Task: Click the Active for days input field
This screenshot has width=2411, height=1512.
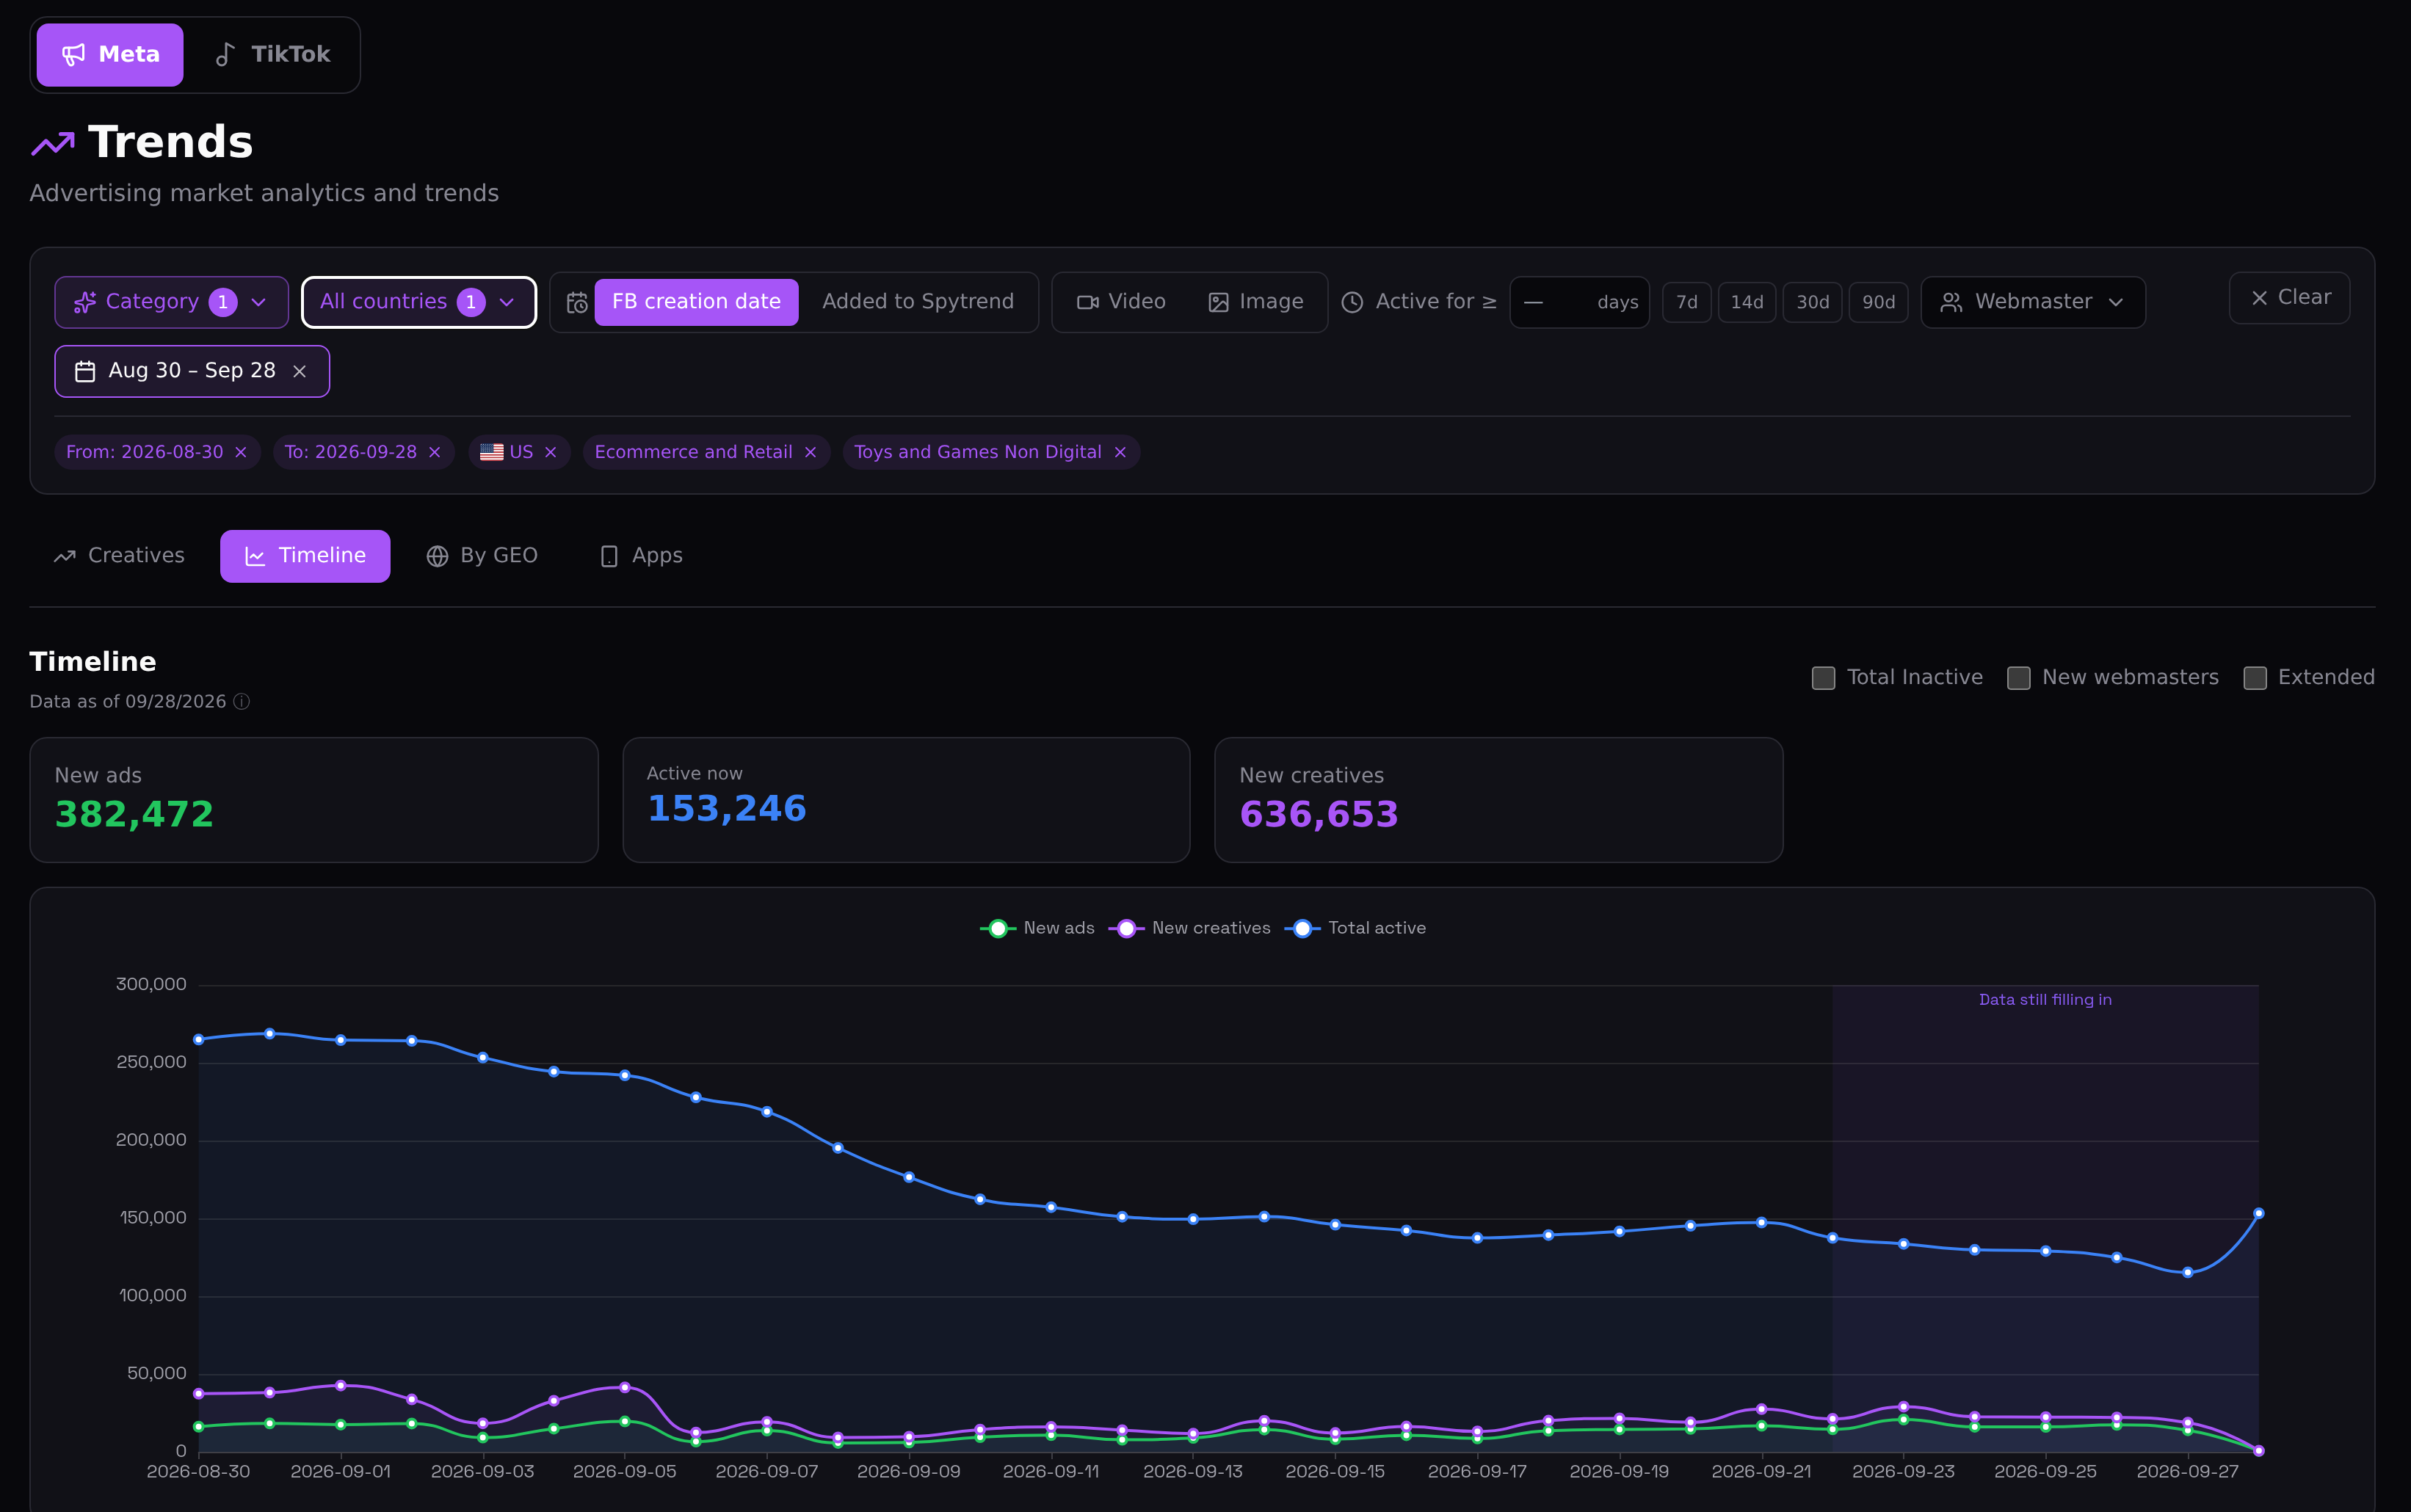Action: coord(1579,302)
